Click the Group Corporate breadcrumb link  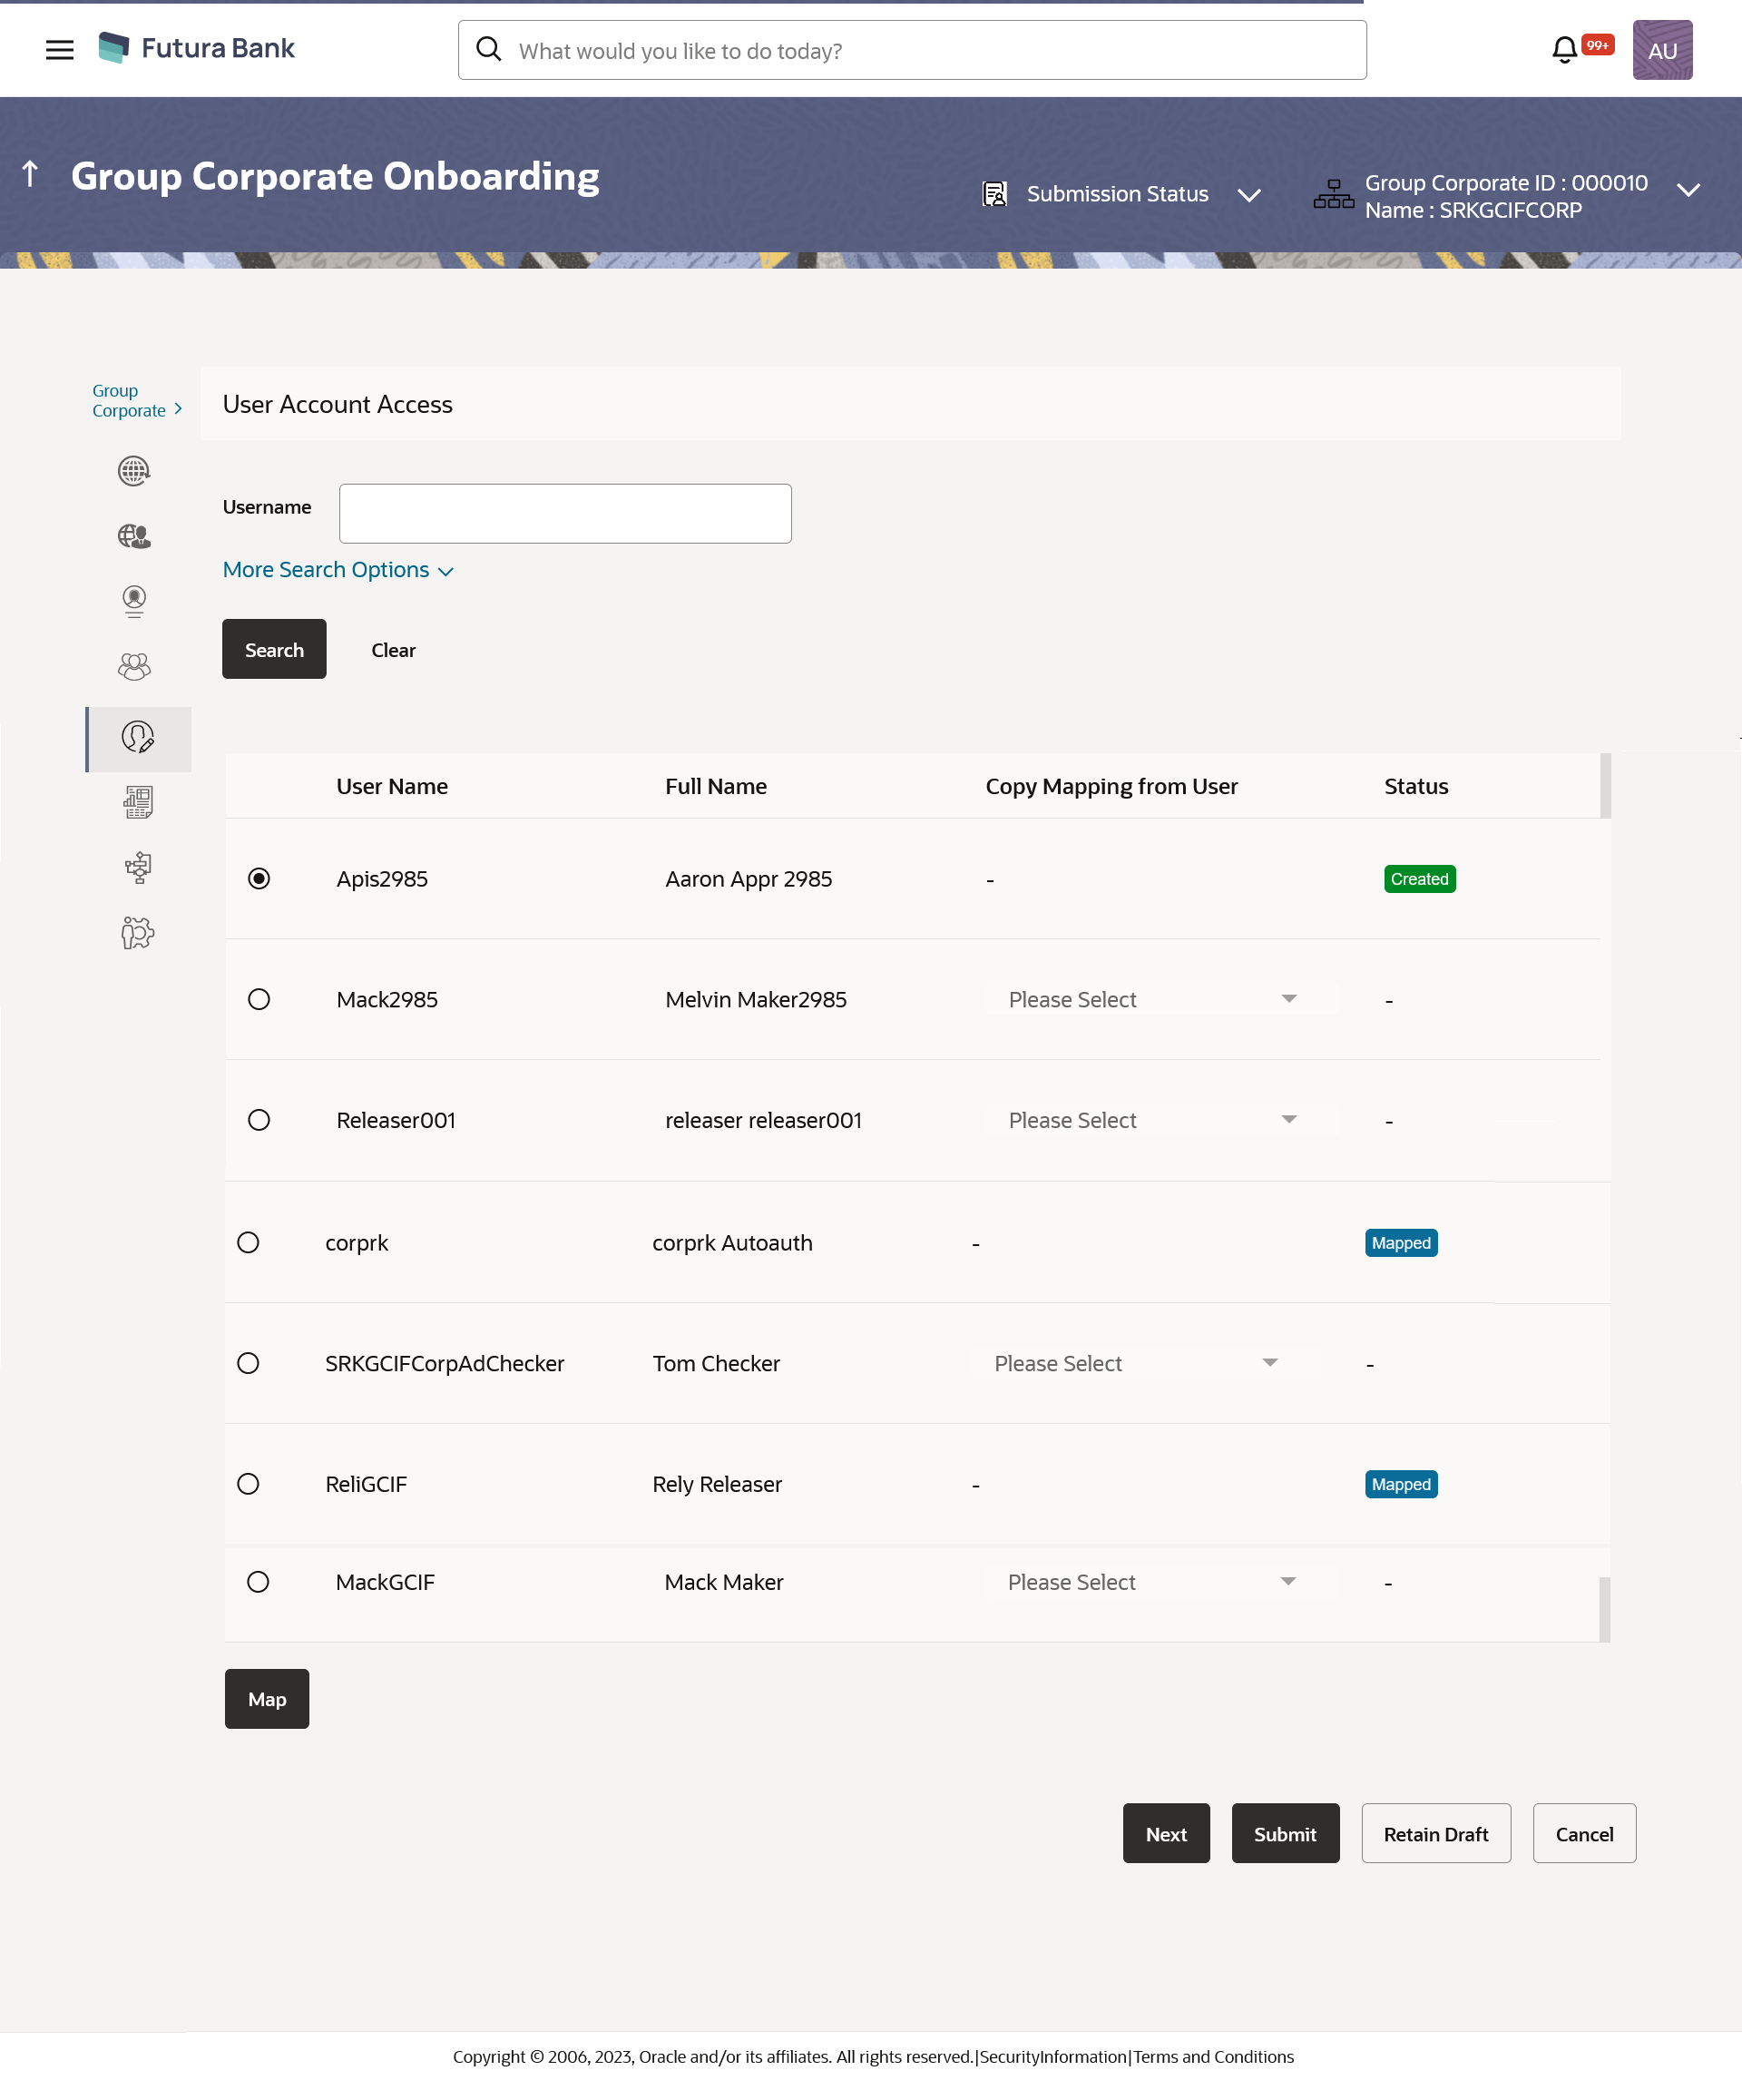[129, 400]
